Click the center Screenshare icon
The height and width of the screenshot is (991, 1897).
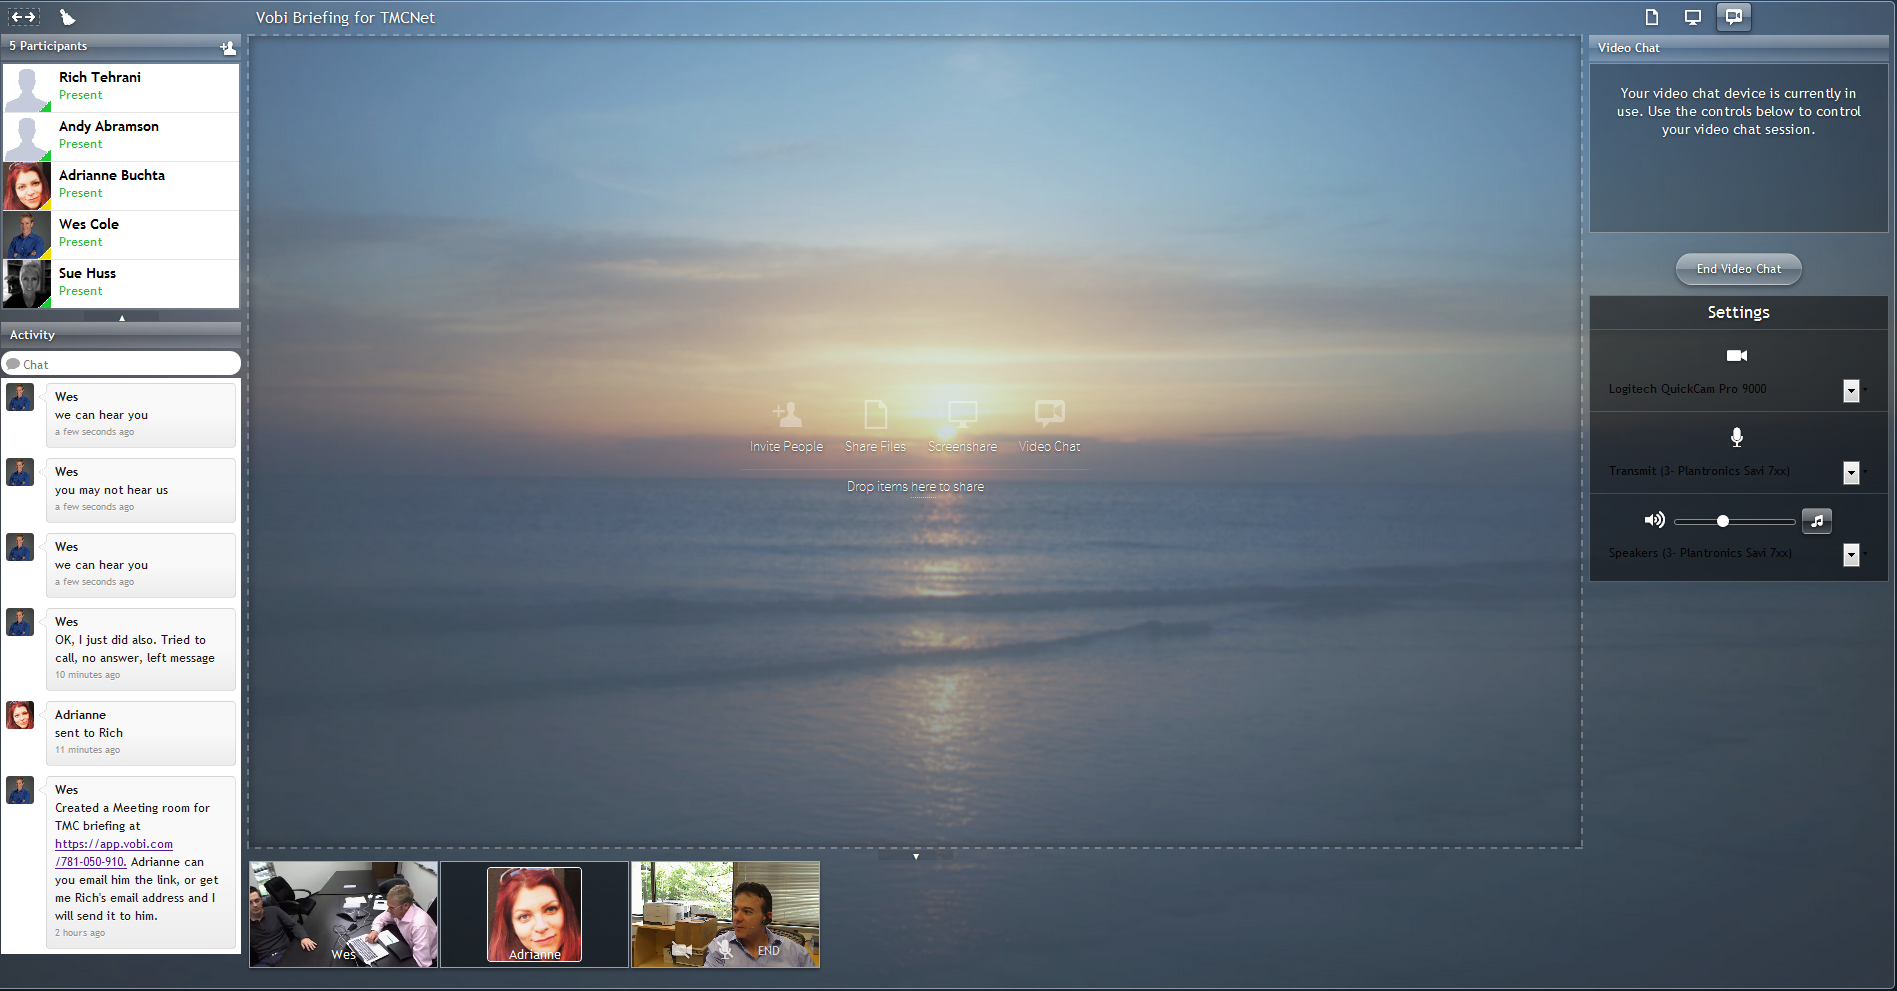(x=962, y=414)
